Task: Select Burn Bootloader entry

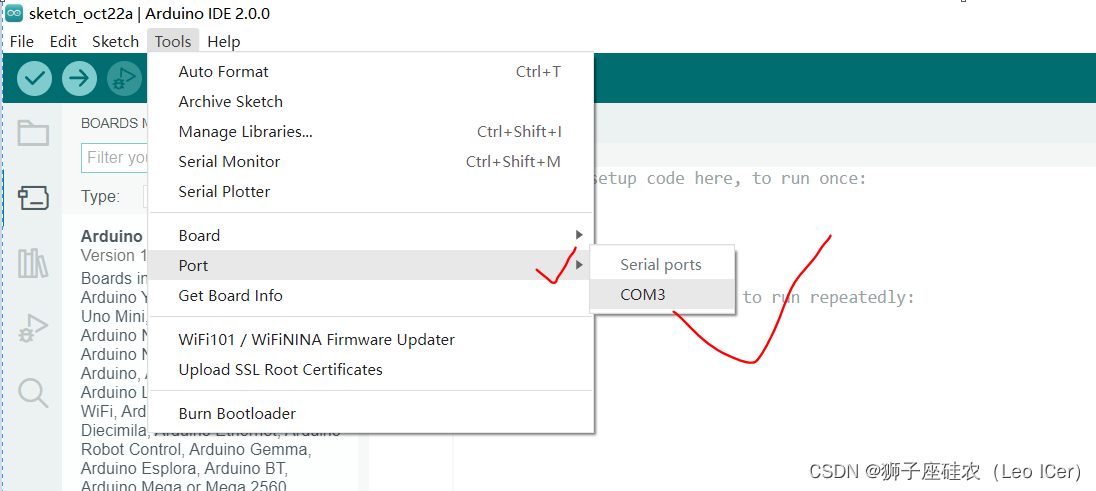Action: (x=370, y=413)
